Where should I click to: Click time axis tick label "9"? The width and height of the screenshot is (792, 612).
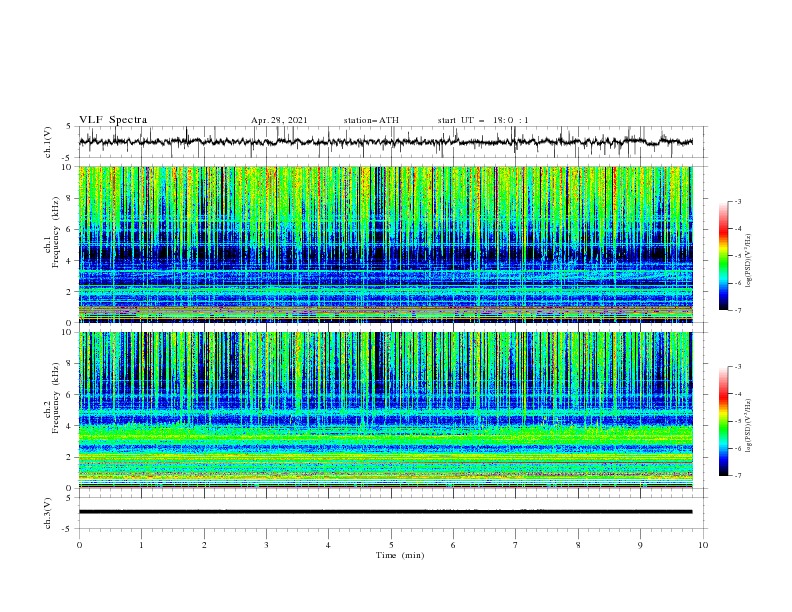click(x=640, y=545)
